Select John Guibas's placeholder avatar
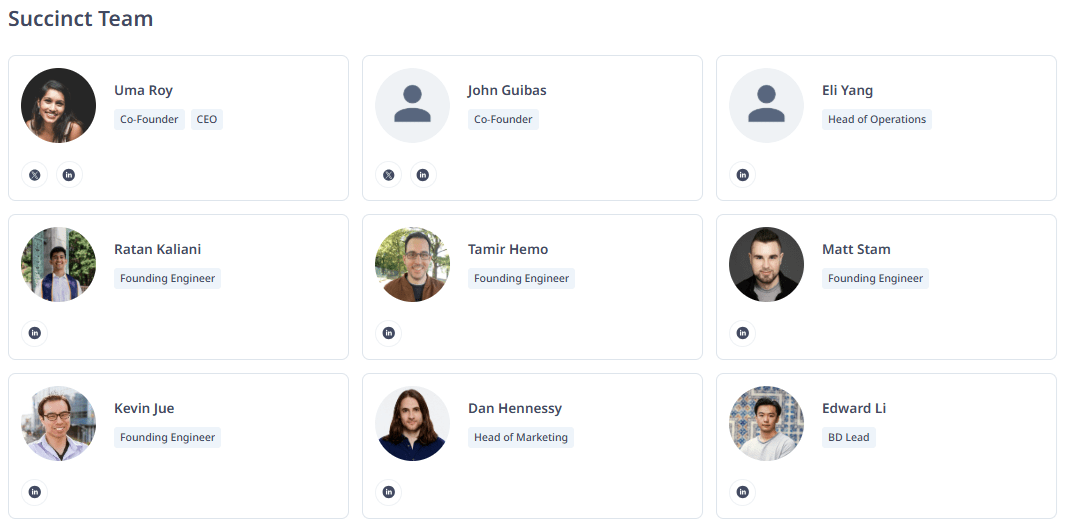The width and height of the screenshot is (1071, 529). [x=412, y=106]
